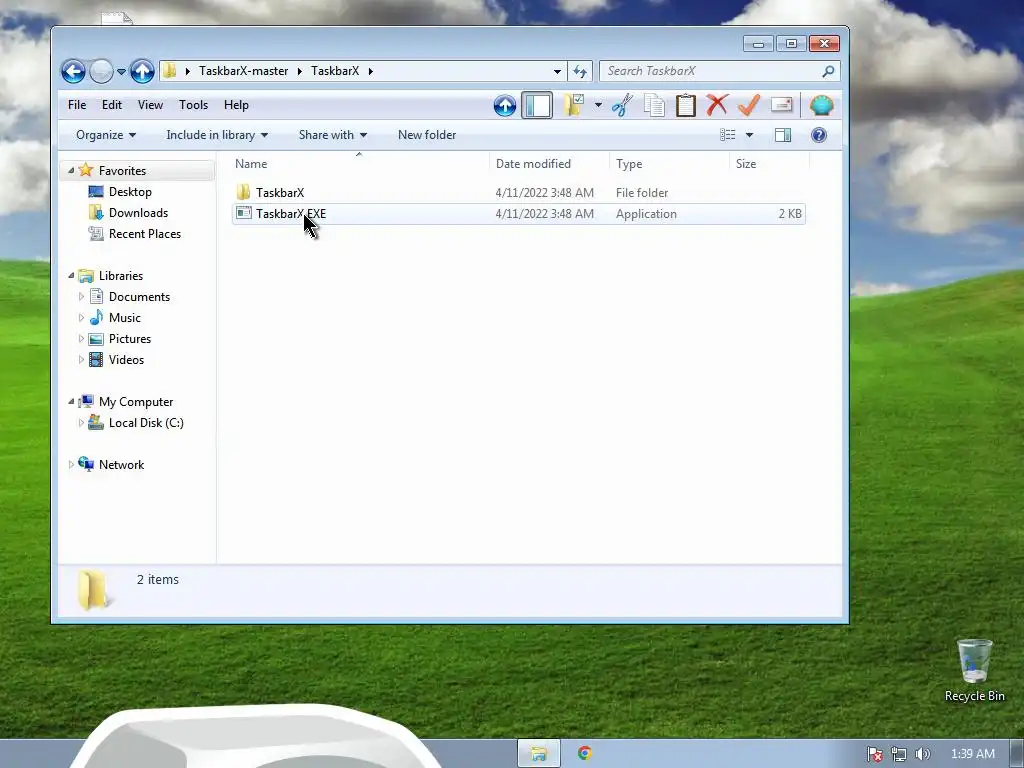Collapse the Libraries group
This screenshot has height=768, width=1024.
point(71,276)
